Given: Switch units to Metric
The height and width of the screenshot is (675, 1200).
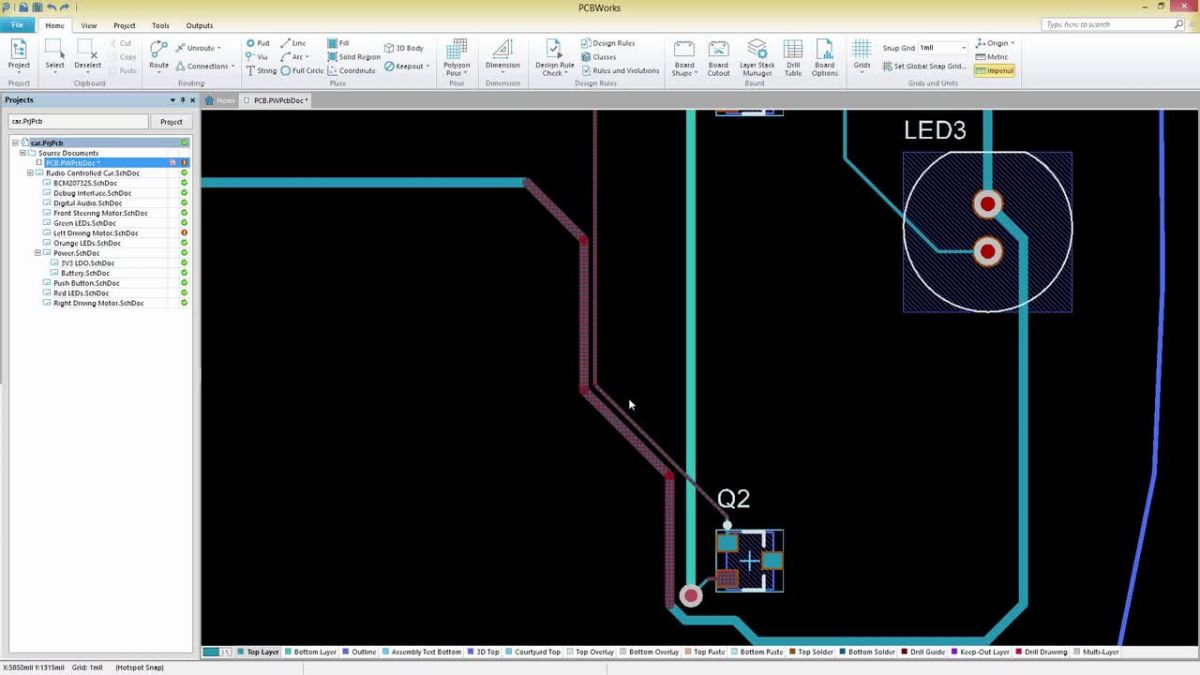Looking at the screenshot, I should pyautogui.click(x=993, y=56).
